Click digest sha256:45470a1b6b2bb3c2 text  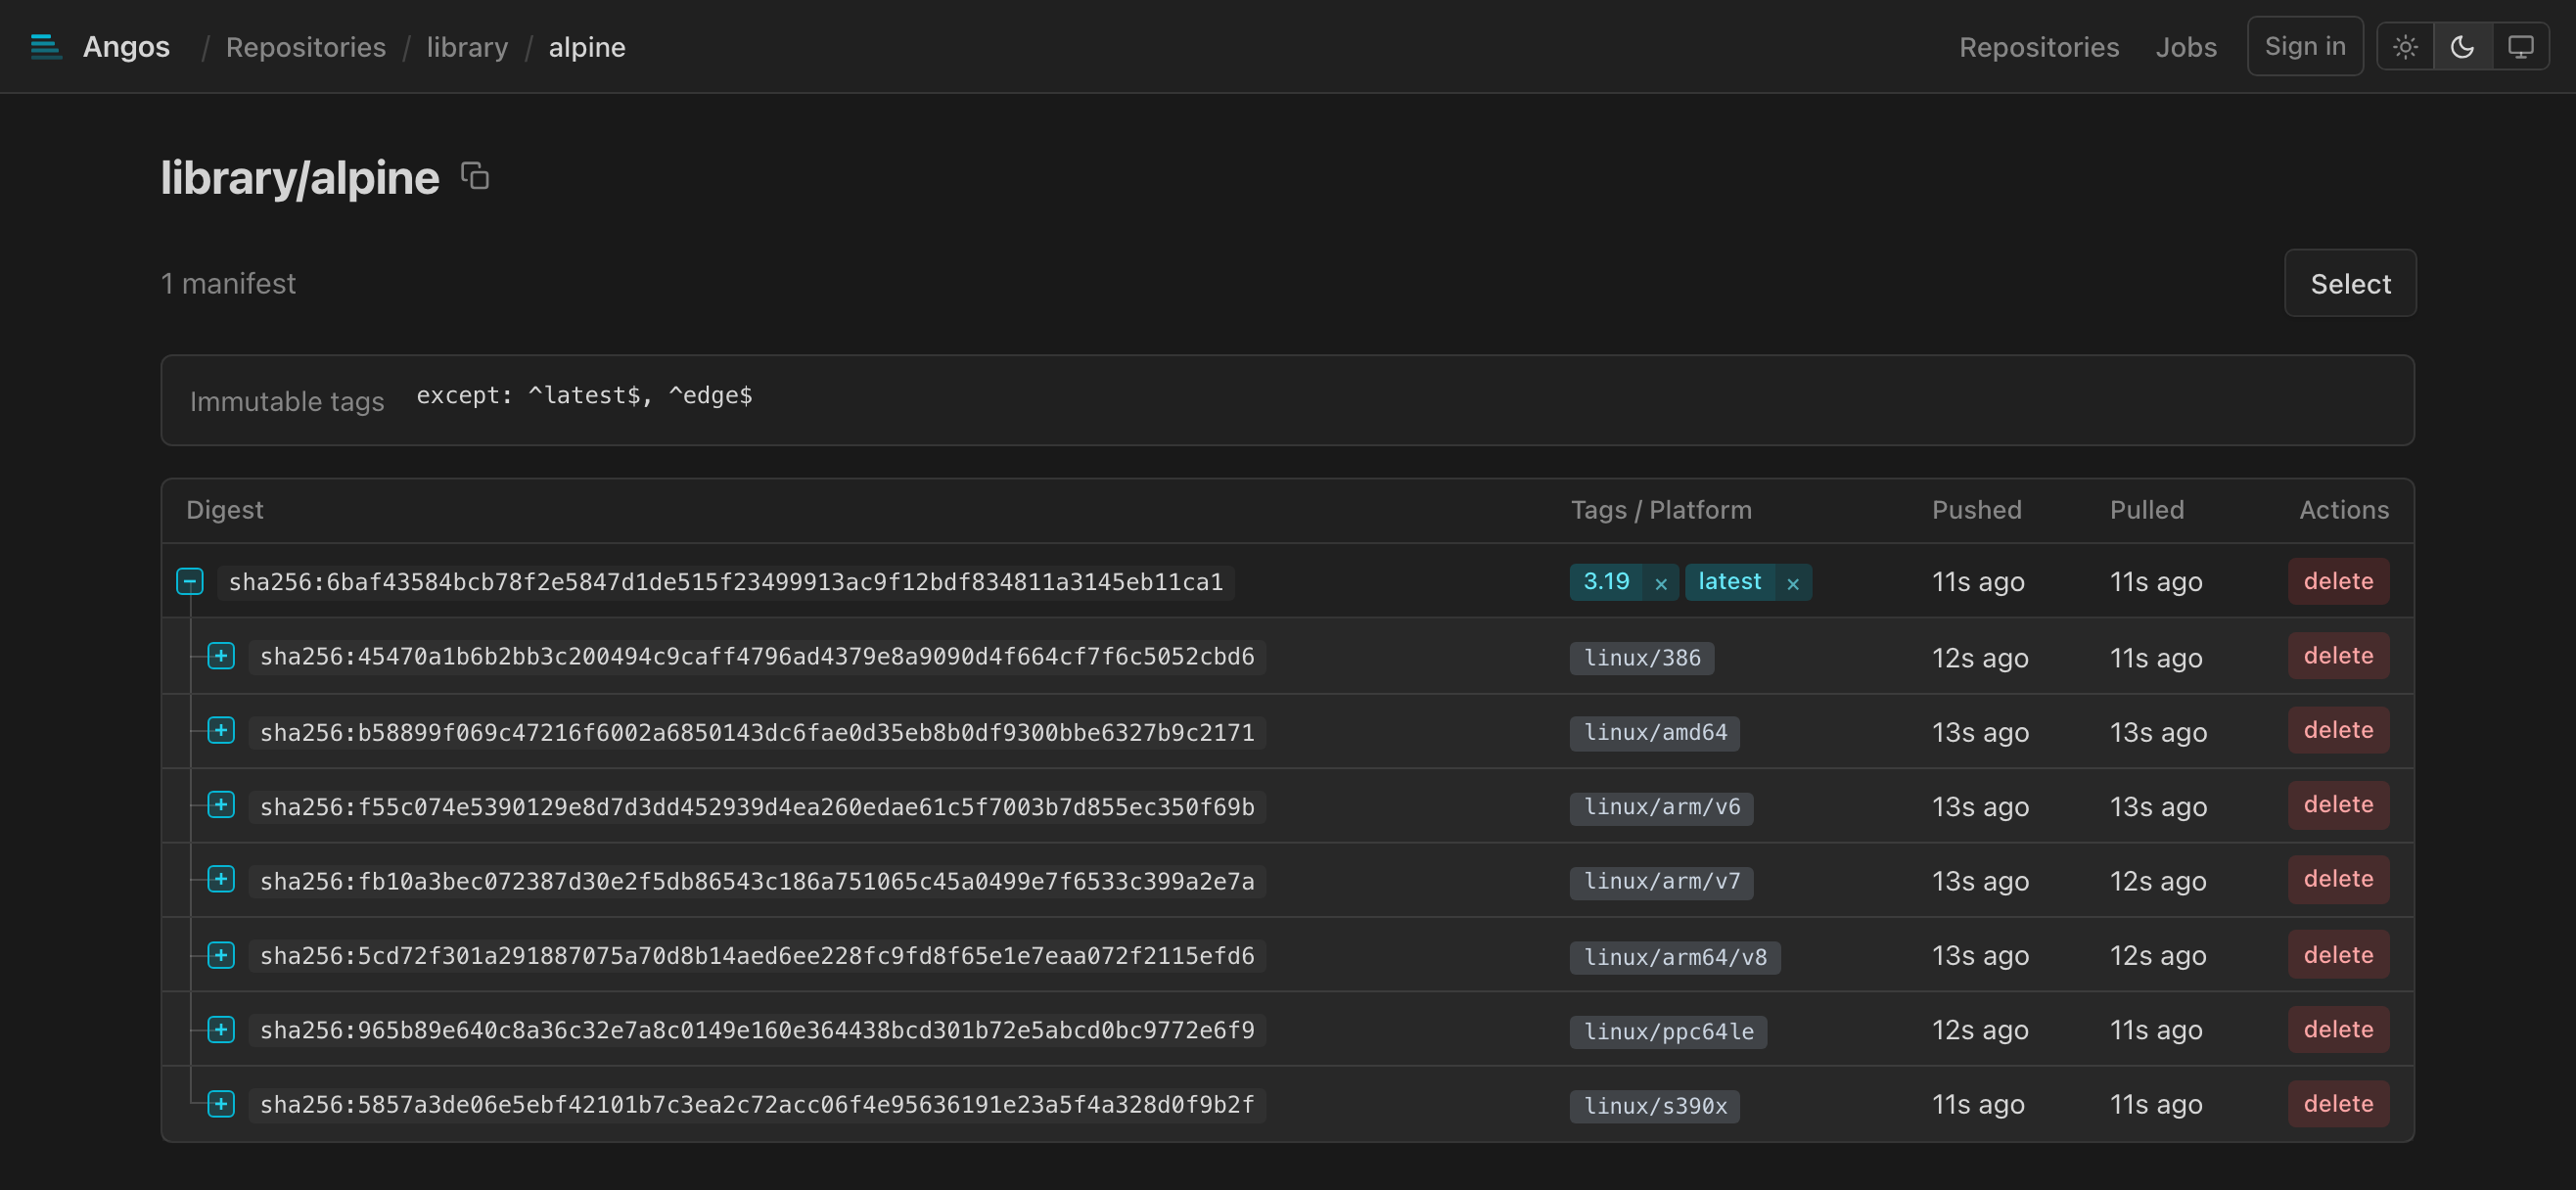[x=757, y=657]
